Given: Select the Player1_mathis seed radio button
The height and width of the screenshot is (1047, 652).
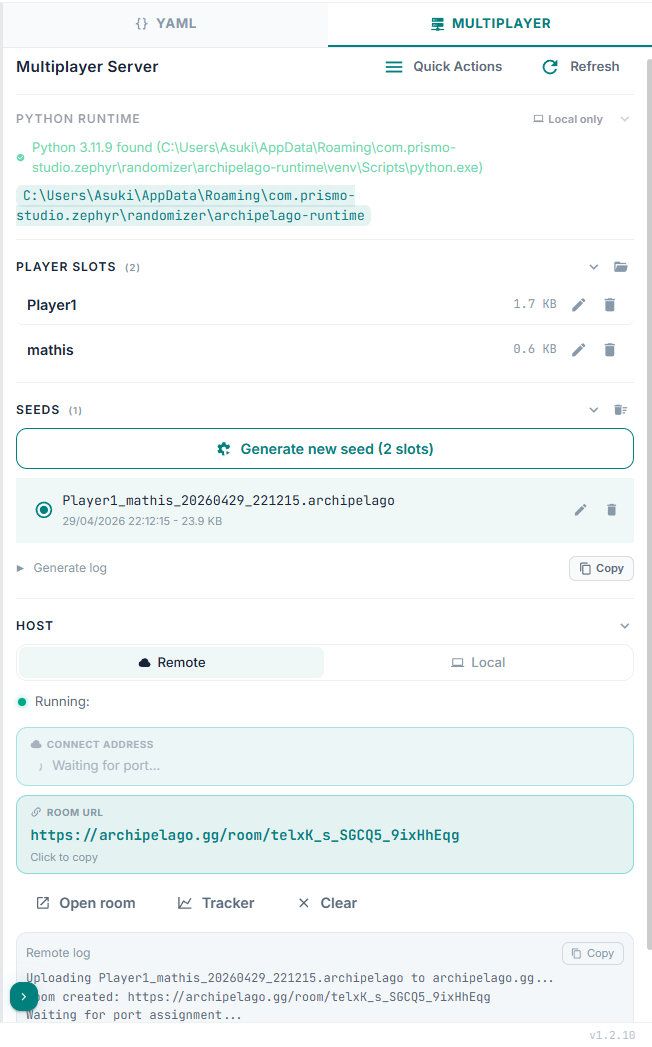Looking at the screenshot, I should 44,510.
